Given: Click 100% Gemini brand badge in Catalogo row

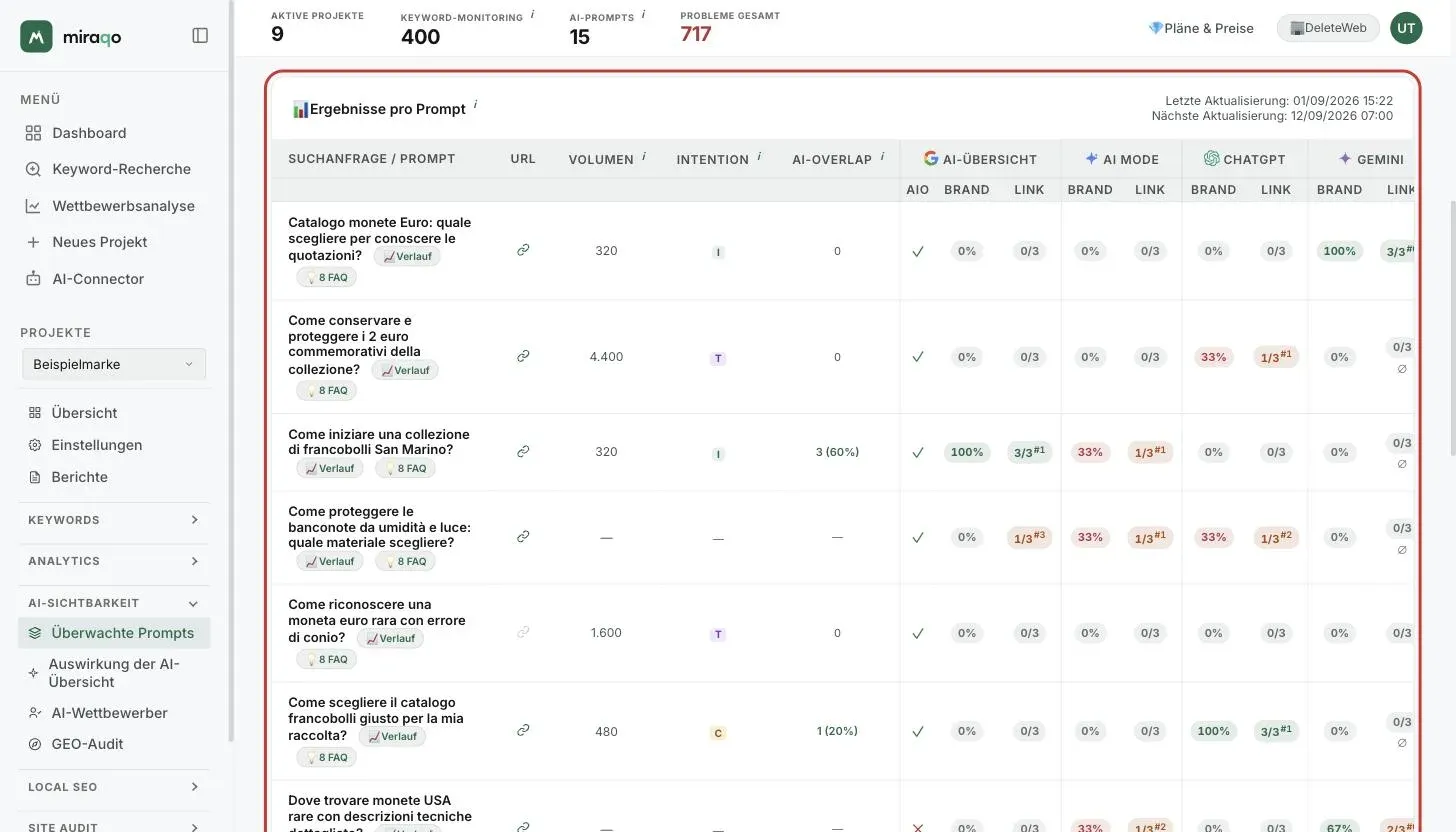Looking at the screenshot, I should [x=1339, y=251].
